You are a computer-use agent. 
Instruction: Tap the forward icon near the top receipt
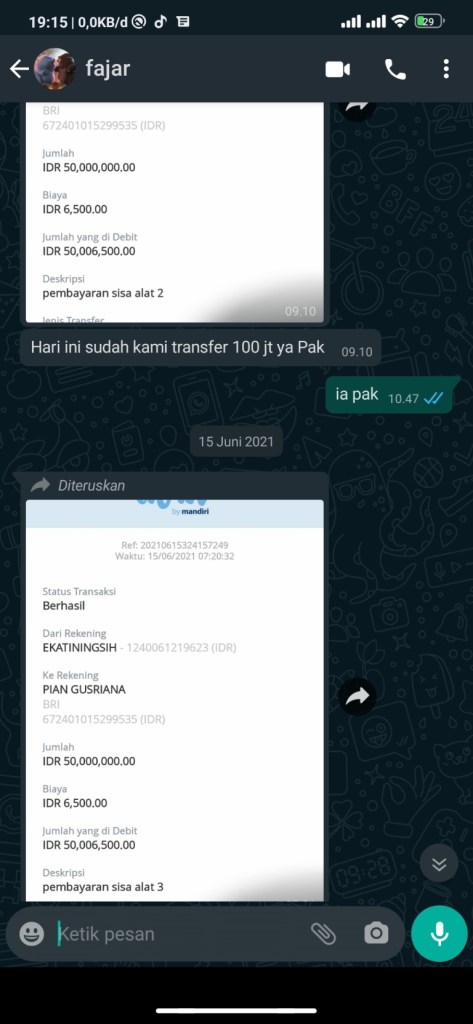[357, 108]
